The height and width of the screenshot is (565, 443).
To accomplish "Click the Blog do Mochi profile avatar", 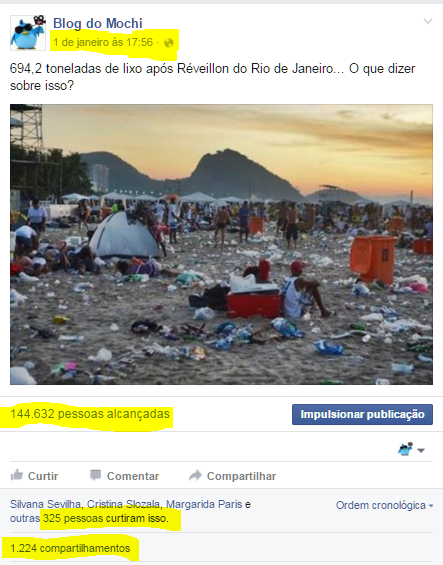I will [28, 33].
